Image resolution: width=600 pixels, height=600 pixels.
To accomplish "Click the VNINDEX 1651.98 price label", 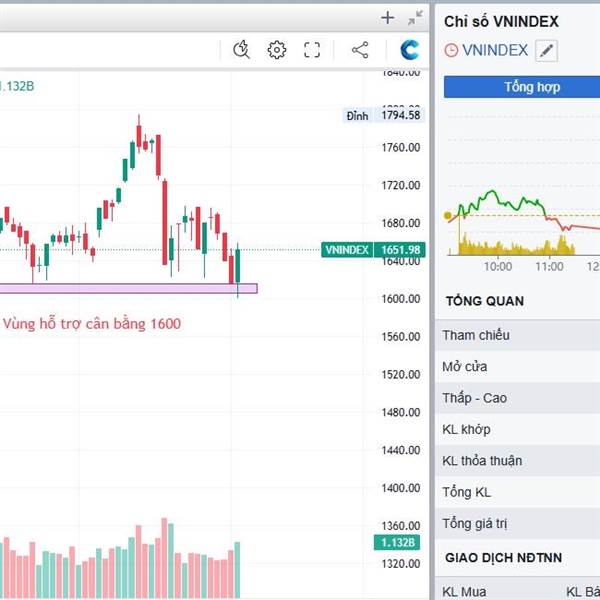I will [373, 250].
